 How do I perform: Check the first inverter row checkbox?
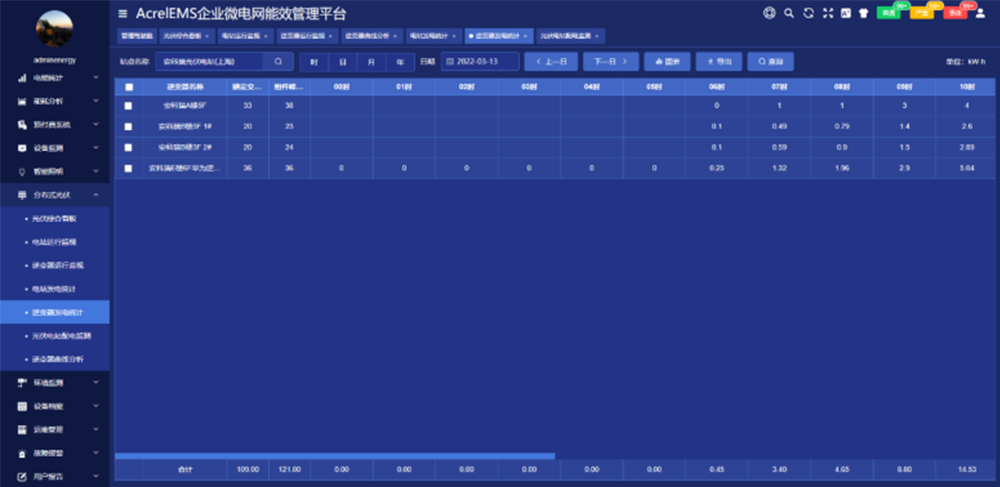(127, 105)
